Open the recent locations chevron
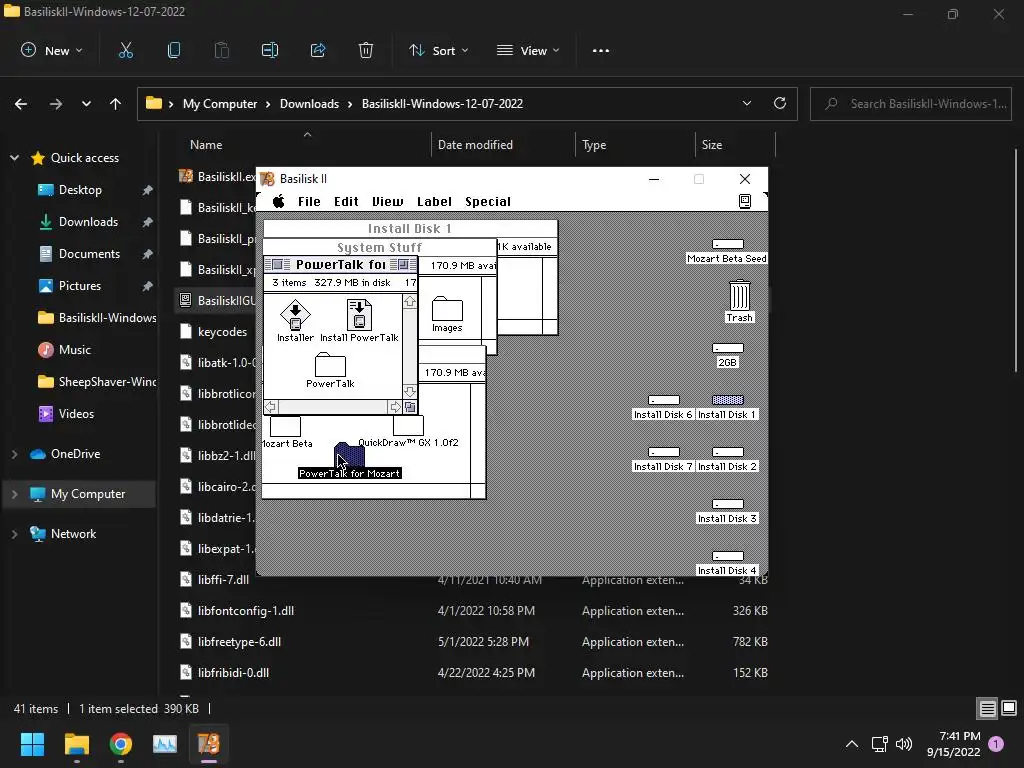 coord(86,104)
